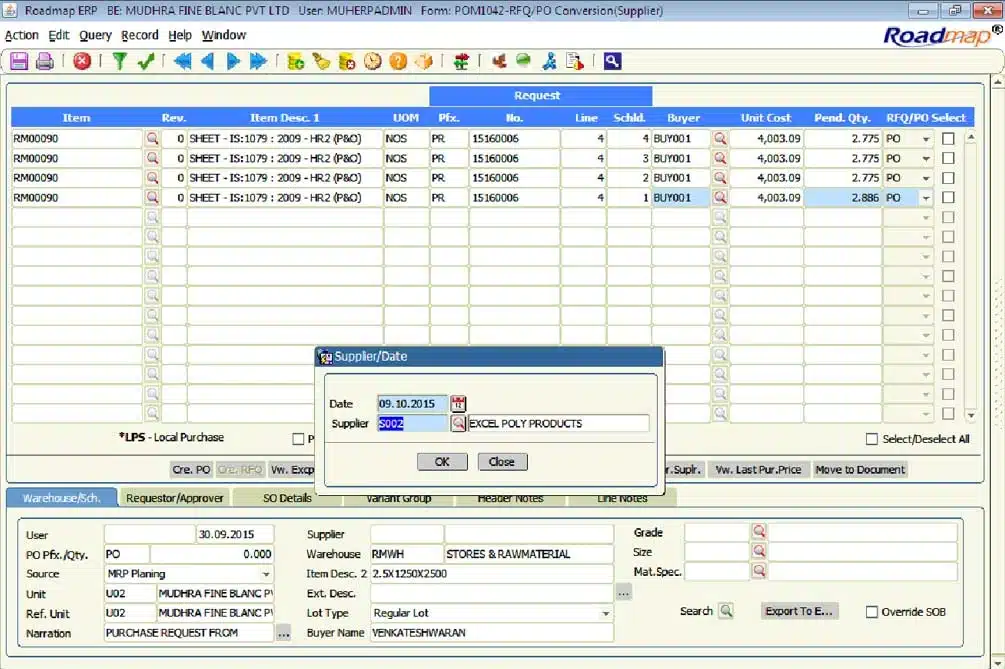Screen dimensions: 1005x669
Task: Click the broom Clear Record toolbar icon
Action: click(x=321, y=62)
